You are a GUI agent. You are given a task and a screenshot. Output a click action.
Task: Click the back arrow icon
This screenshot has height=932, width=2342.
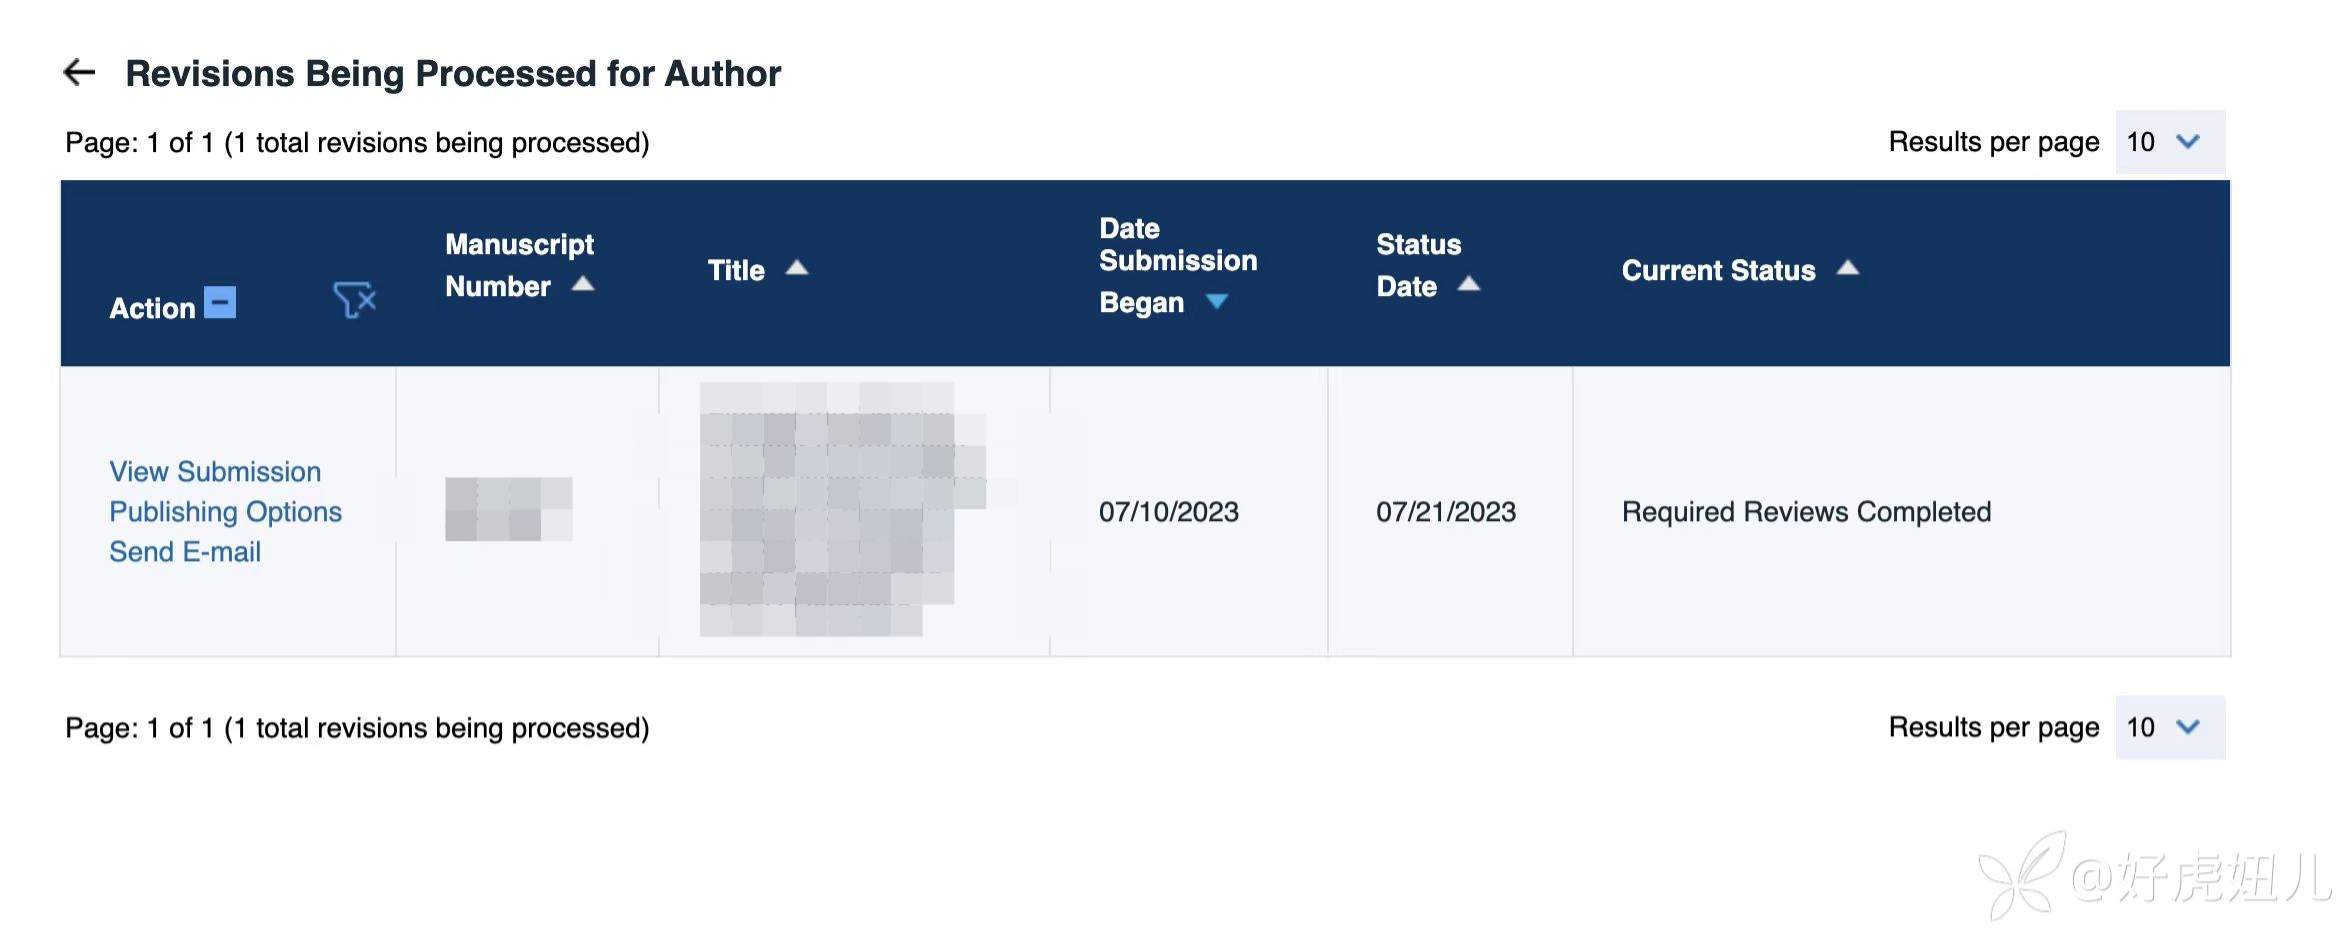(79, 72)
